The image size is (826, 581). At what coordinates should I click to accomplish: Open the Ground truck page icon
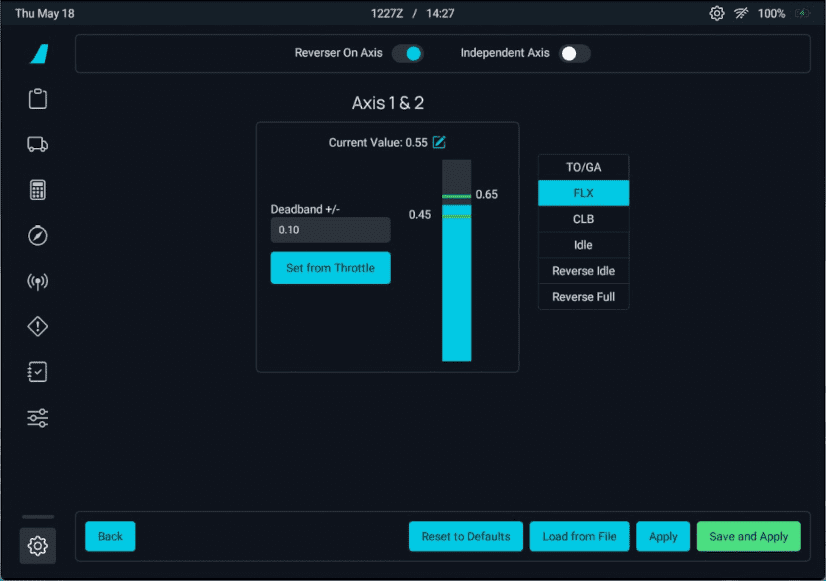[38, 145]
